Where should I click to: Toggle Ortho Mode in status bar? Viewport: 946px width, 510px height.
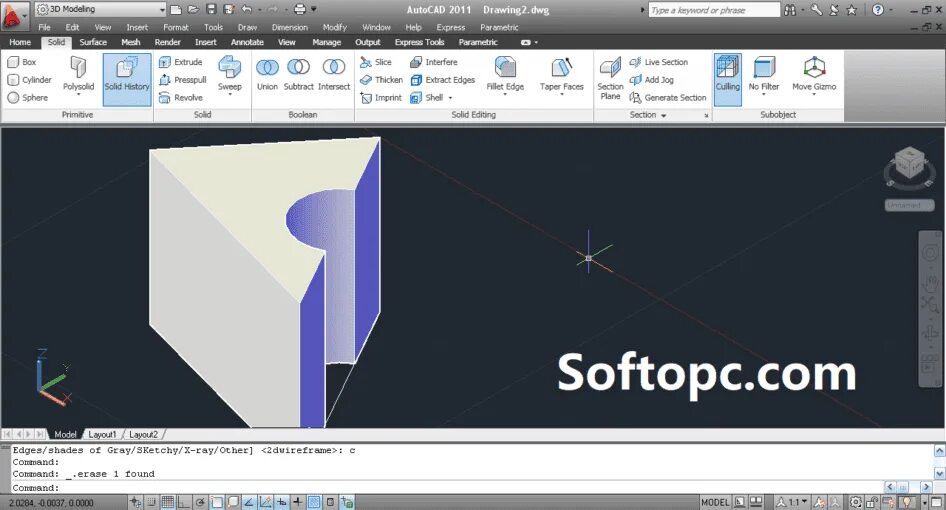183,502
